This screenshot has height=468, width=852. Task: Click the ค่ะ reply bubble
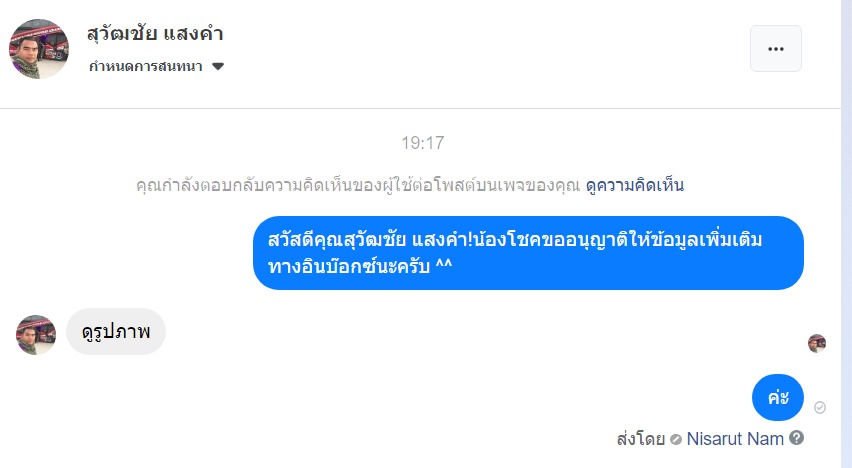click(778, 398)
